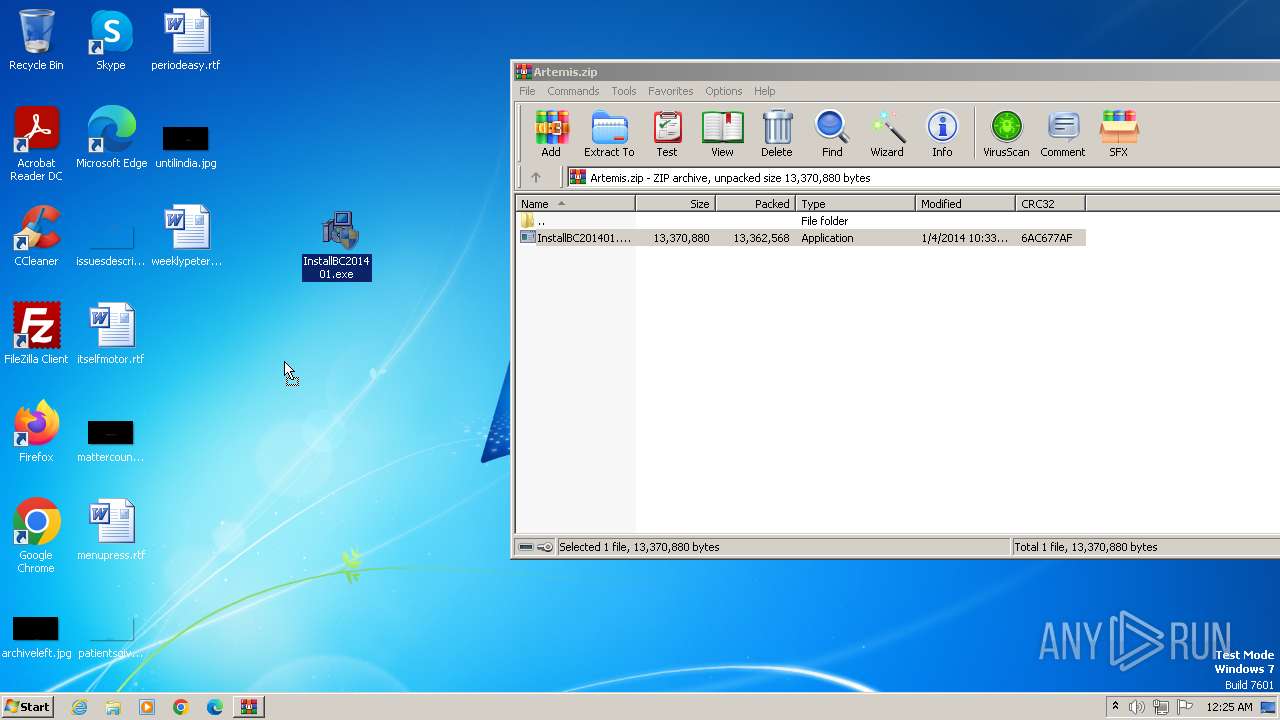Open Internet Explorer from taskbar
Screen dimensions: 1280x720
(x=79, y=707)
